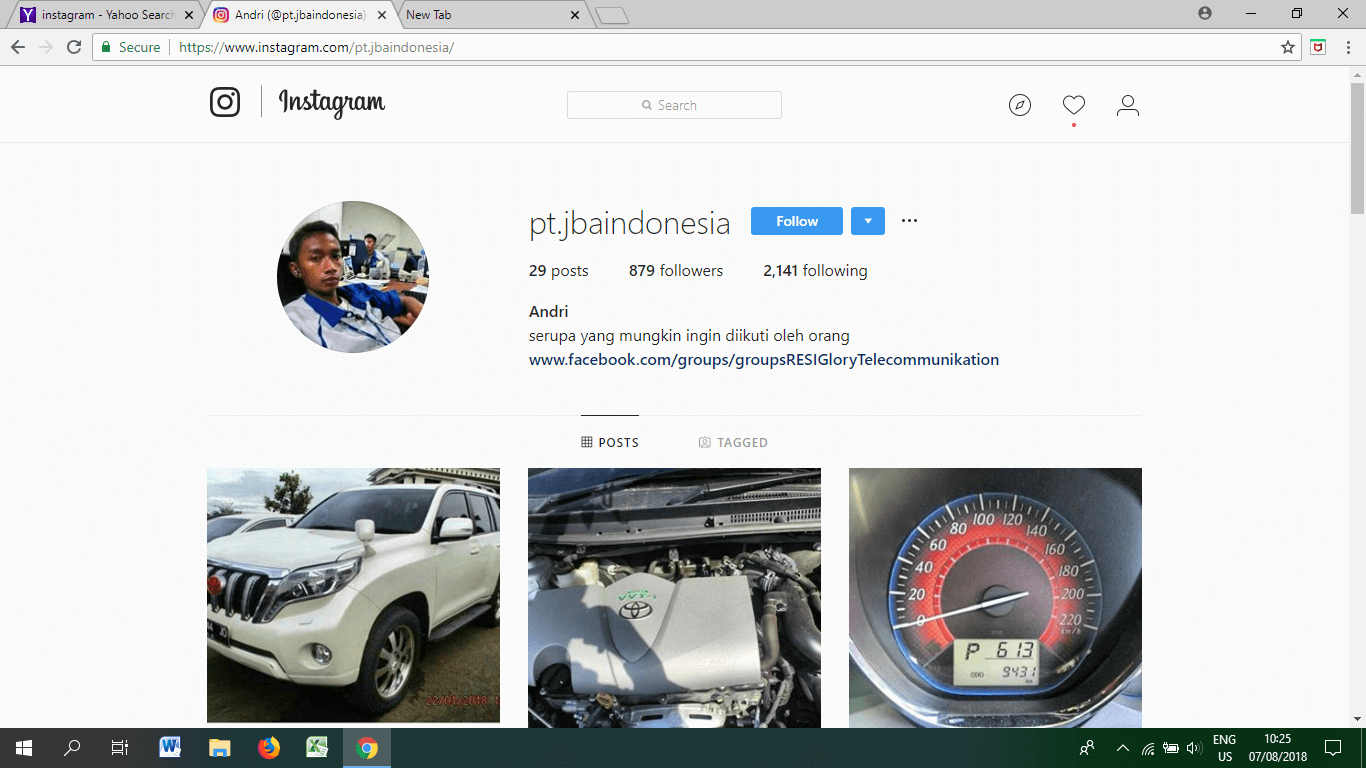Open activity feed heart icon

(1073, 105)
